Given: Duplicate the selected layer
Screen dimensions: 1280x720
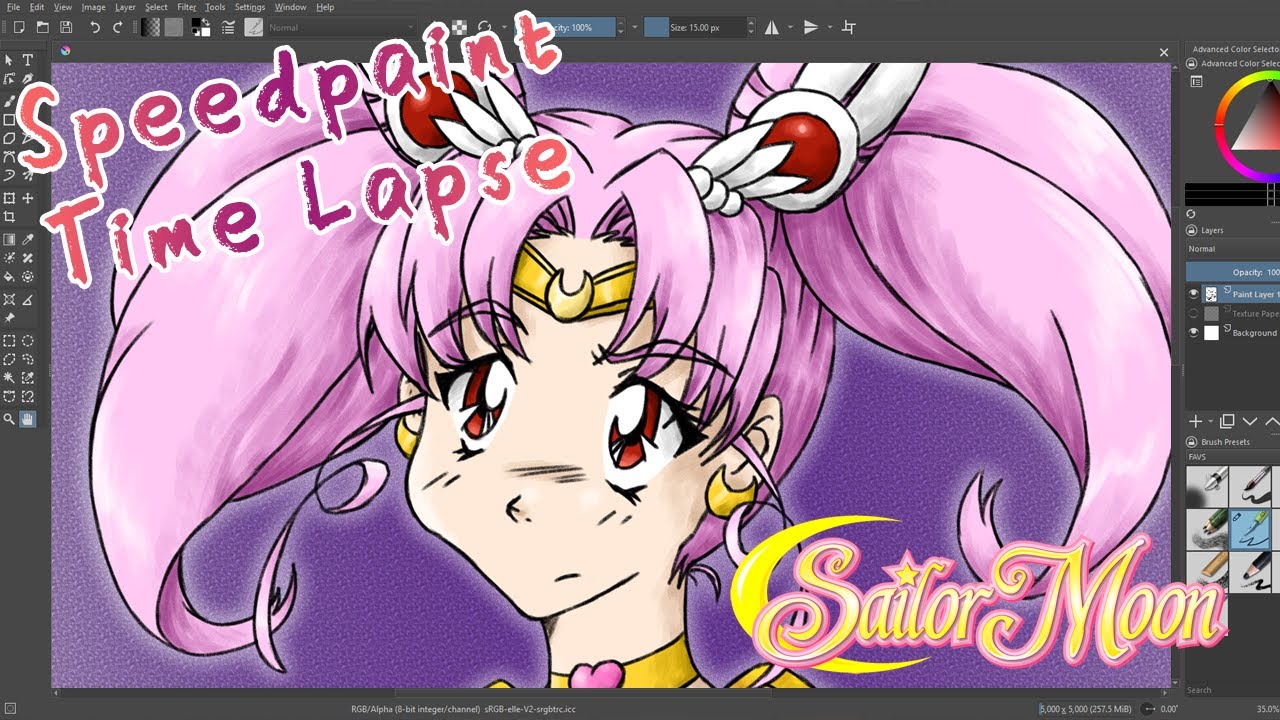Looking at the screenshot, I should click(1228, 422).
